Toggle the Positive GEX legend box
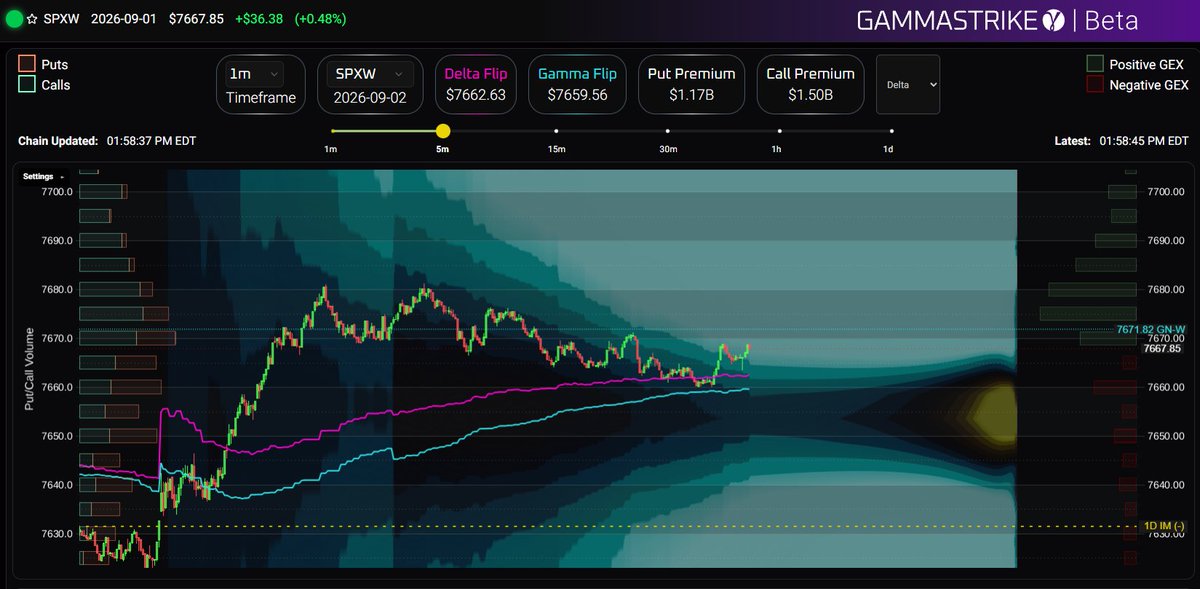The height and width of the screenshot is (589, 1200). [1095, 64]
